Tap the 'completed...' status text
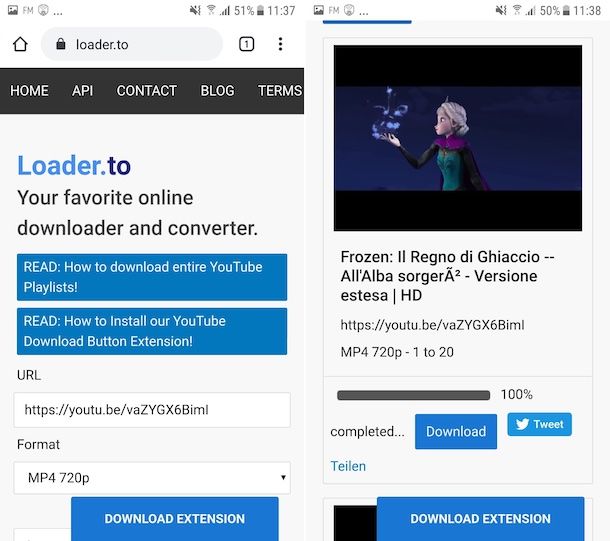The image size is (610, 541). (x=367, y=431)
